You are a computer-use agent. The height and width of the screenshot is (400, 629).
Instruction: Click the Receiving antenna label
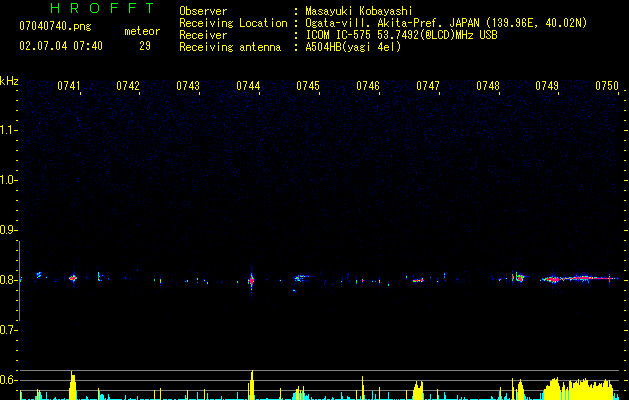click(x=230, y=47)
